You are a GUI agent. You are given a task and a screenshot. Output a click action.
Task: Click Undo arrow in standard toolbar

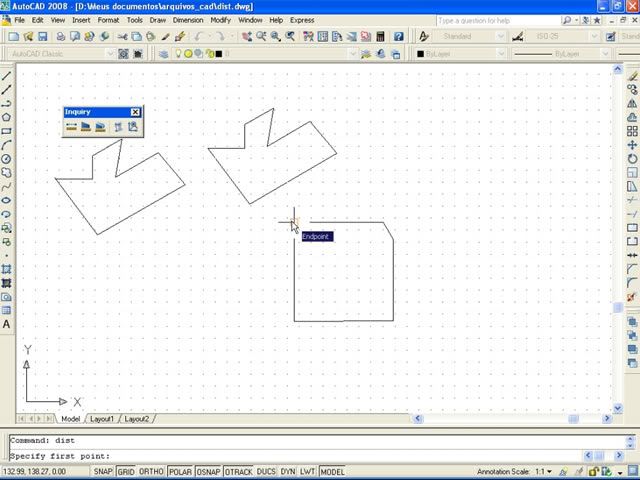coord(199,37)
